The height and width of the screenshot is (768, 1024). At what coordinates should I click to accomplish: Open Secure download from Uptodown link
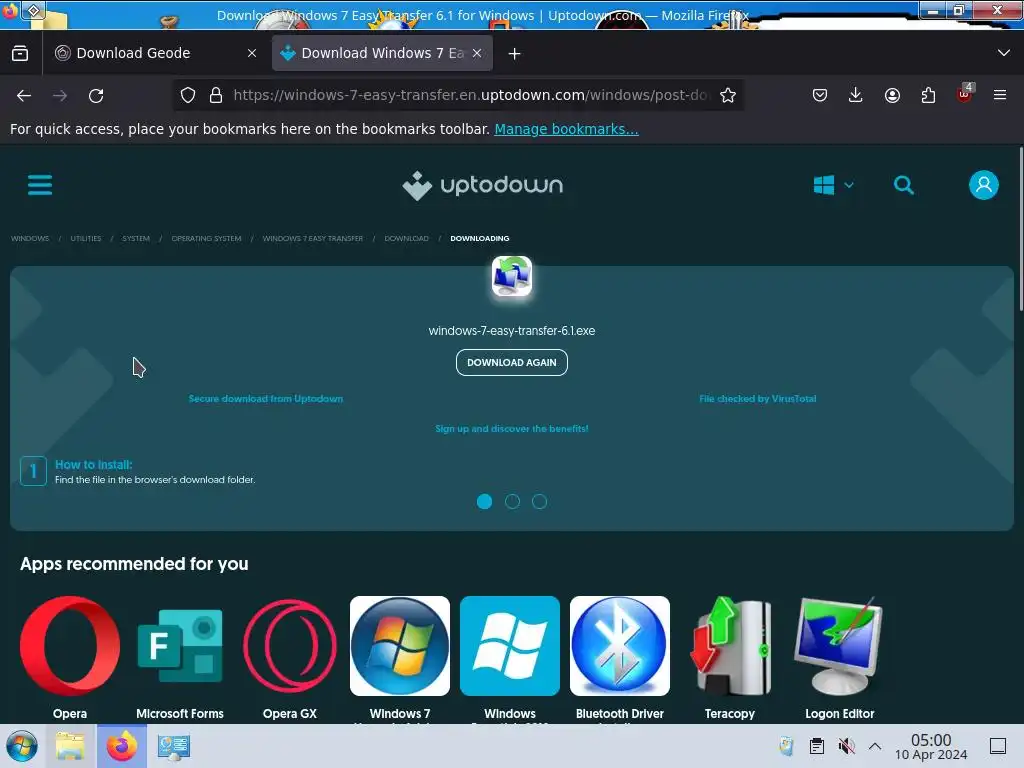pyautogui.click(x=266, y=398)
